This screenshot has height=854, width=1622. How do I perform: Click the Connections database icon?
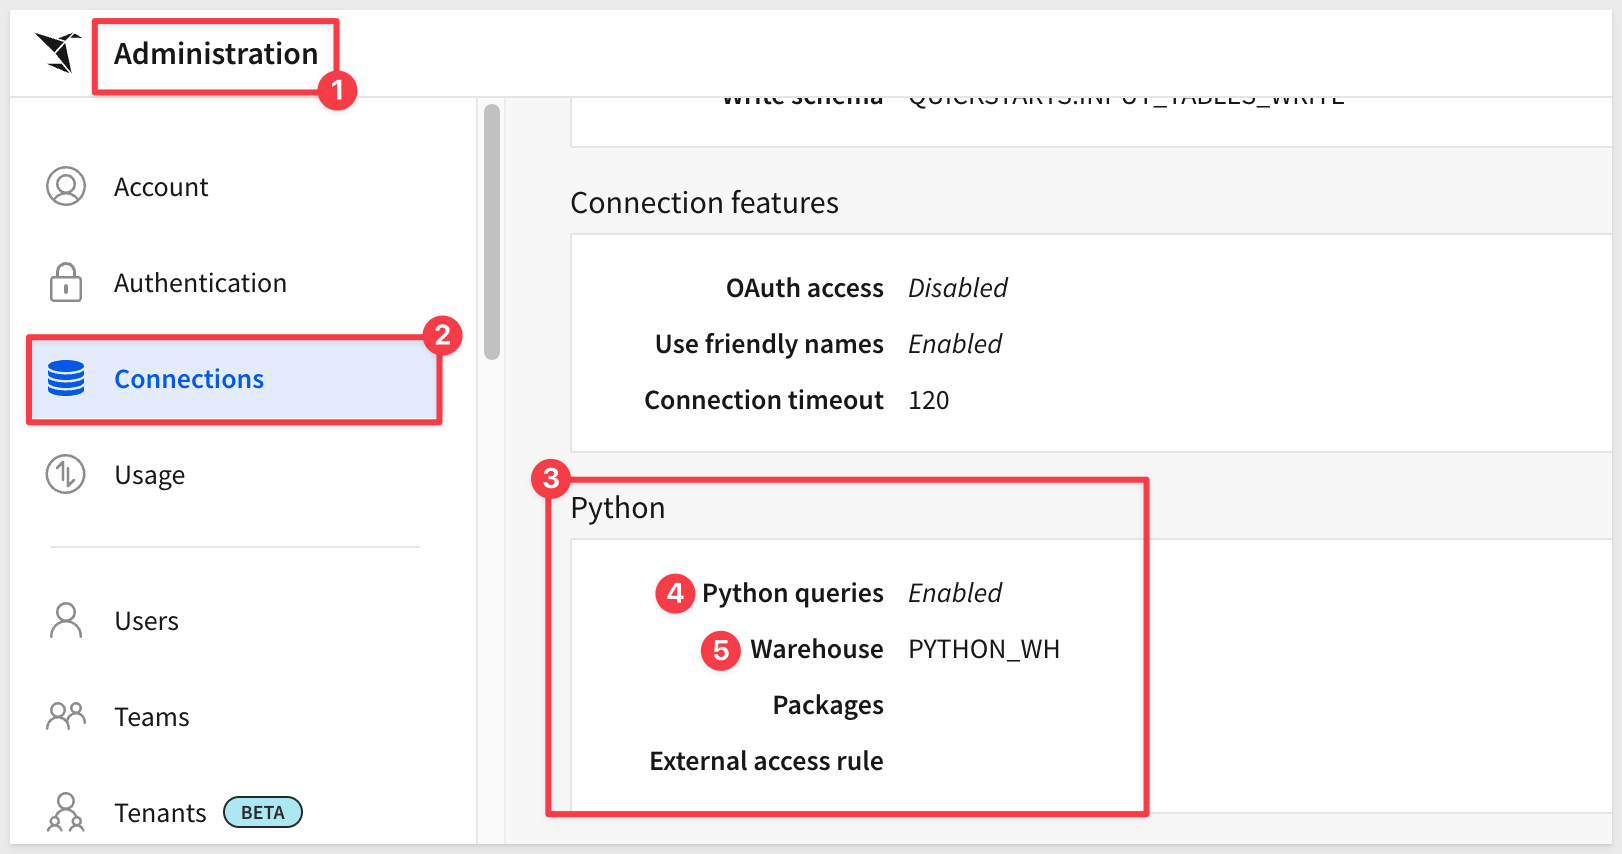click(x=66, y=379)
